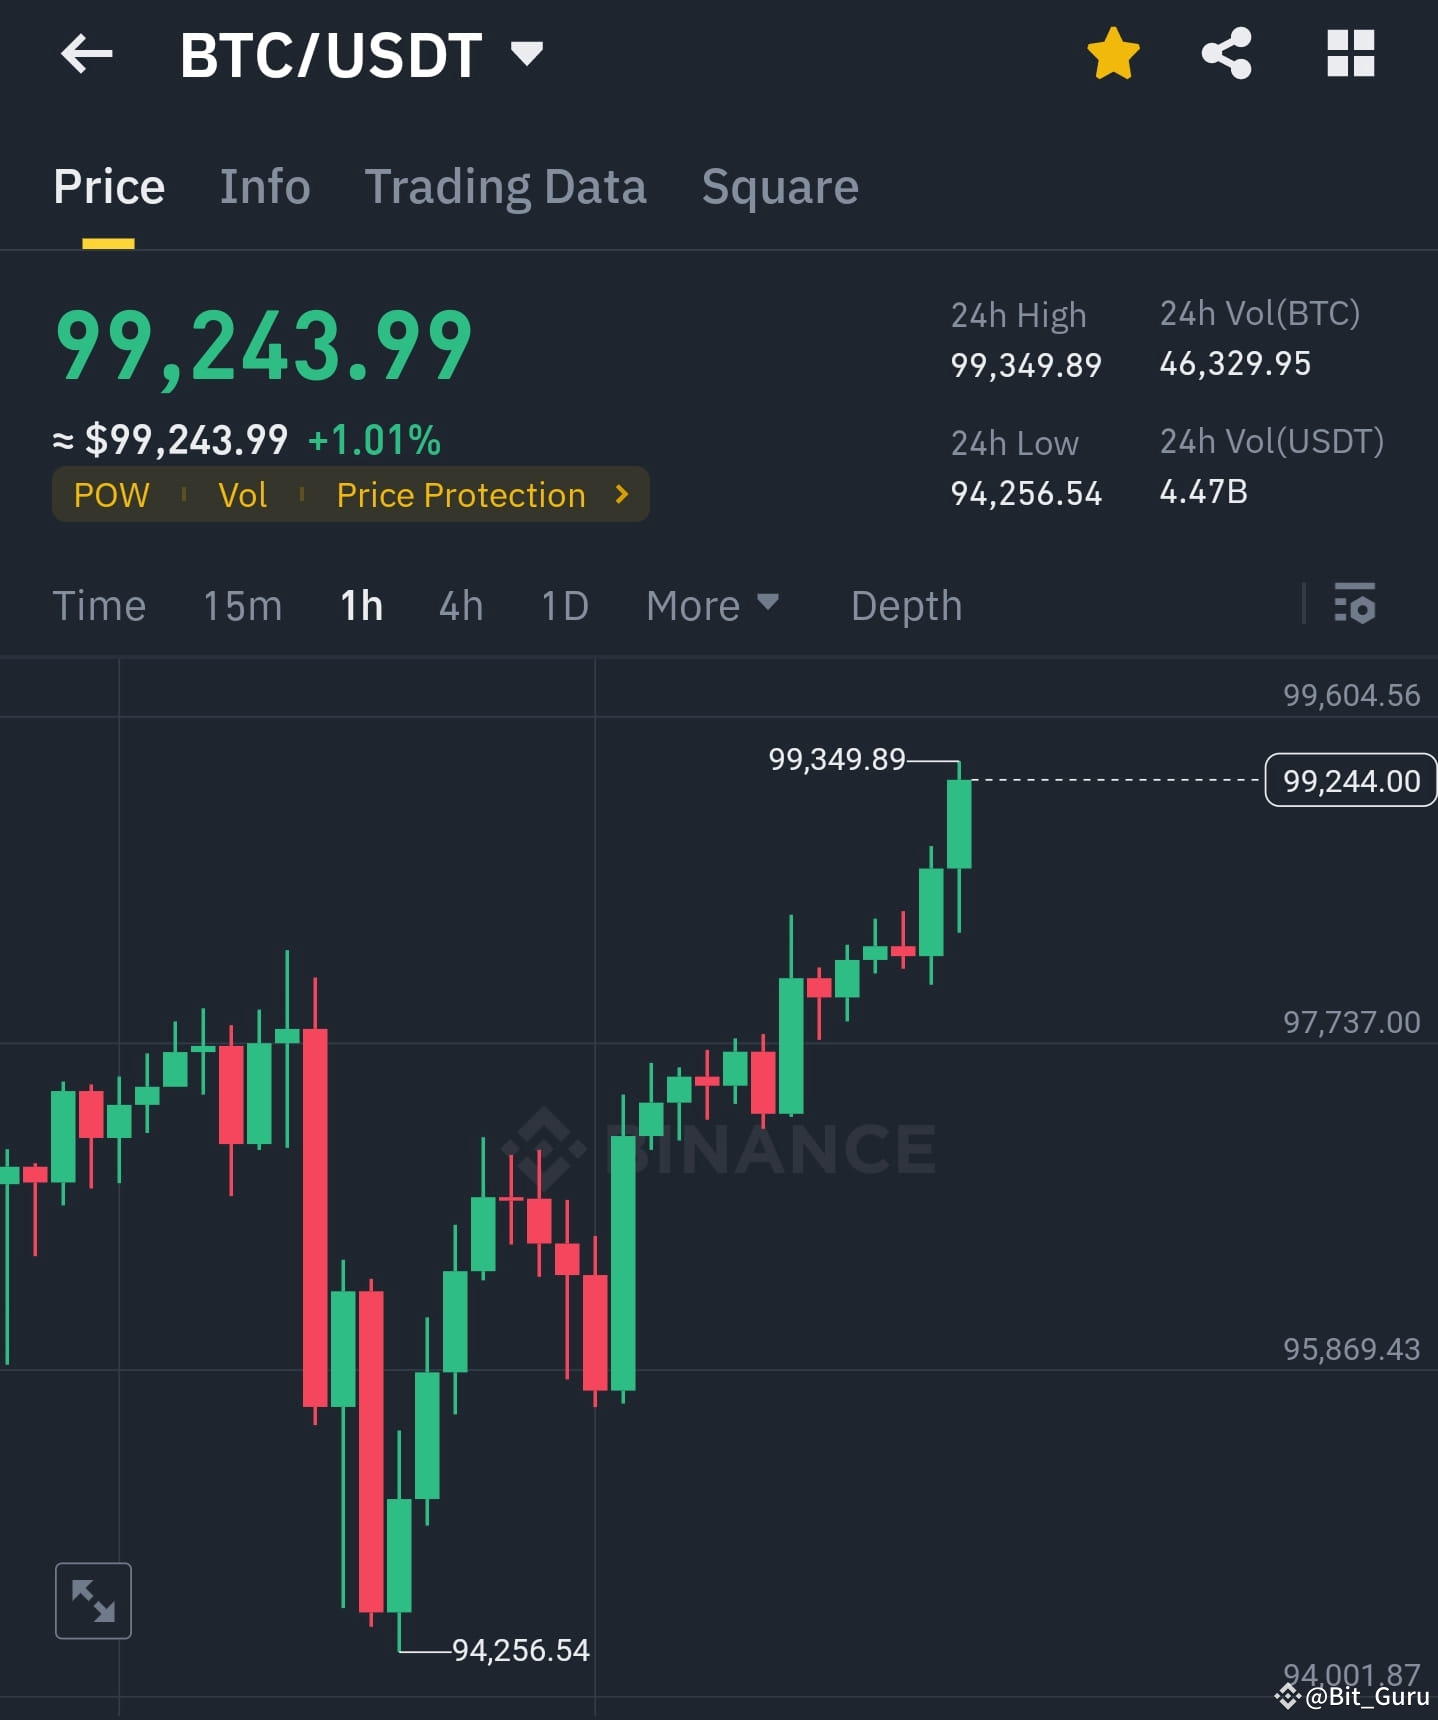This screenshot has width=1438, height=1720.
Task: Select the Info section
Action: pyautogui.click(x=264, y=186)
